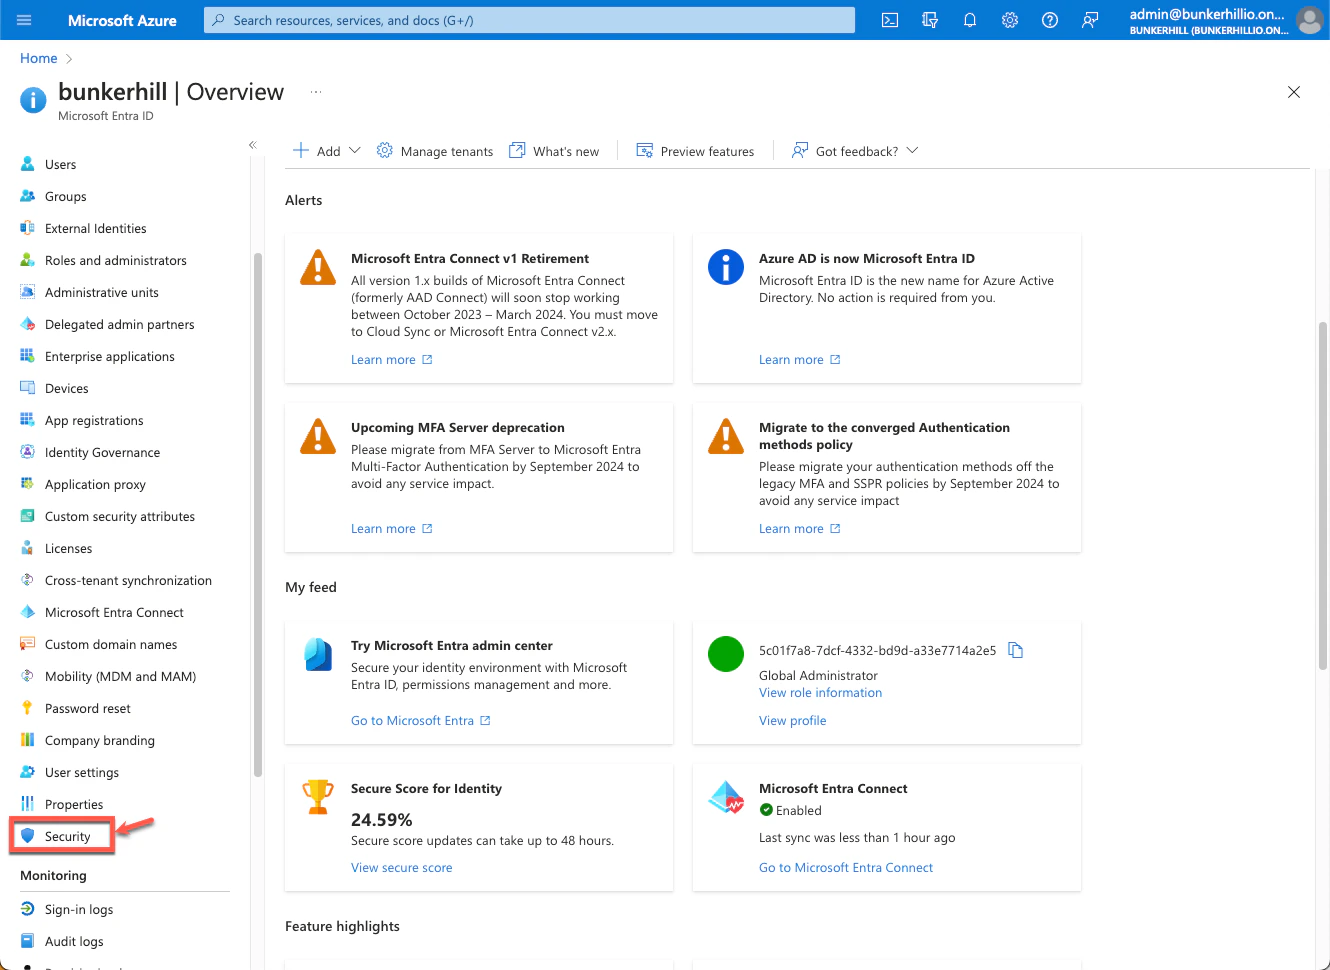Click View profile link
Screen dimensions: 1330x970
click(792, 721)
